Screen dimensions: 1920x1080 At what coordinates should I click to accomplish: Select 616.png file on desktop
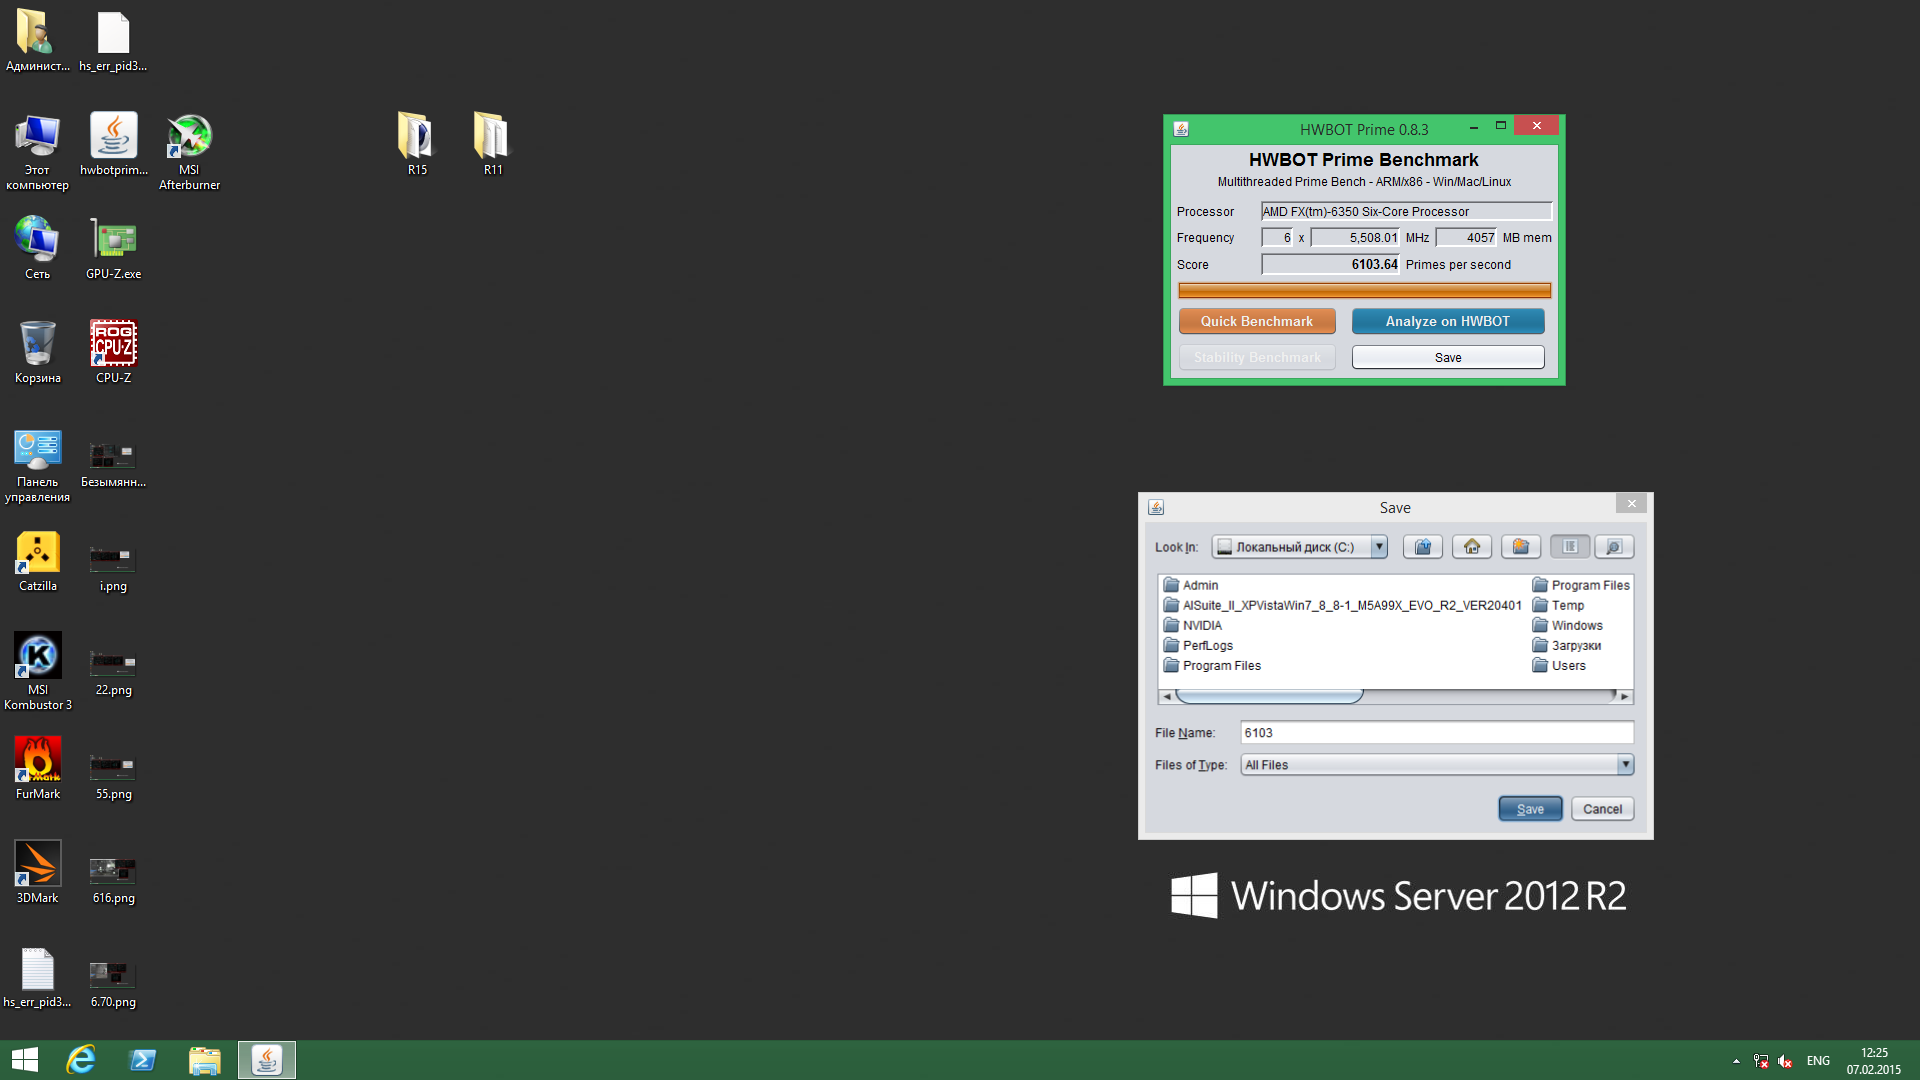point(113,881)
